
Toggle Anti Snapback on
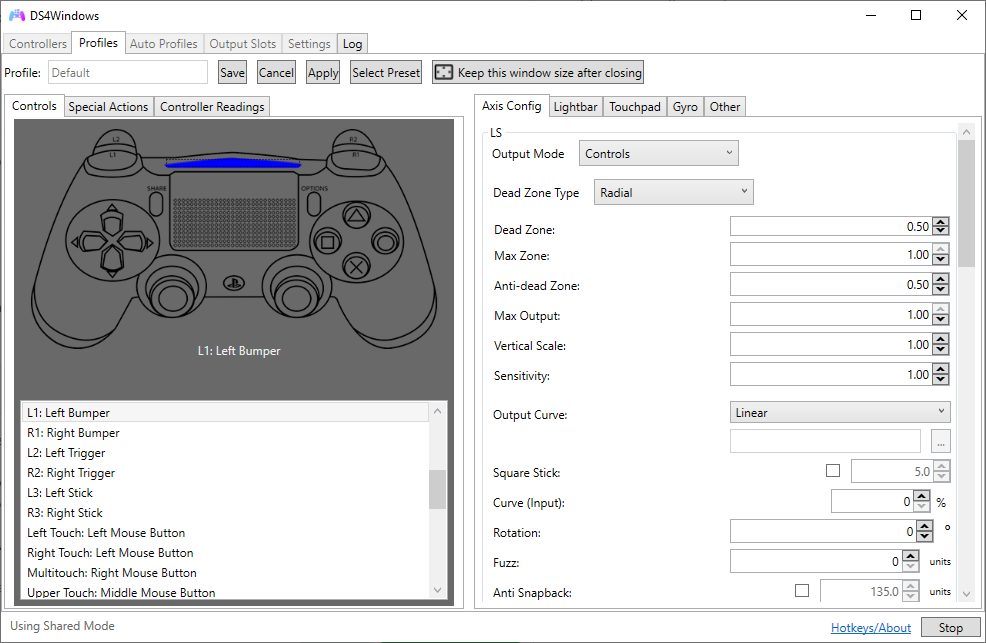(x=801, y=591)
